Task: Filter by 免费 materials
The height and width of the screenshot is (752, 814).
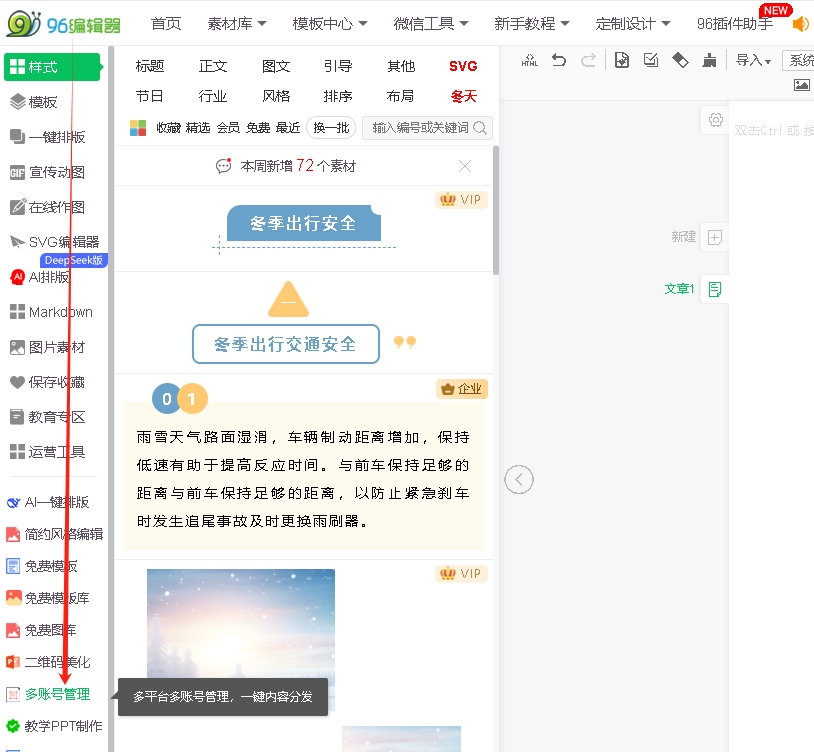Action: tap(258, 128)
